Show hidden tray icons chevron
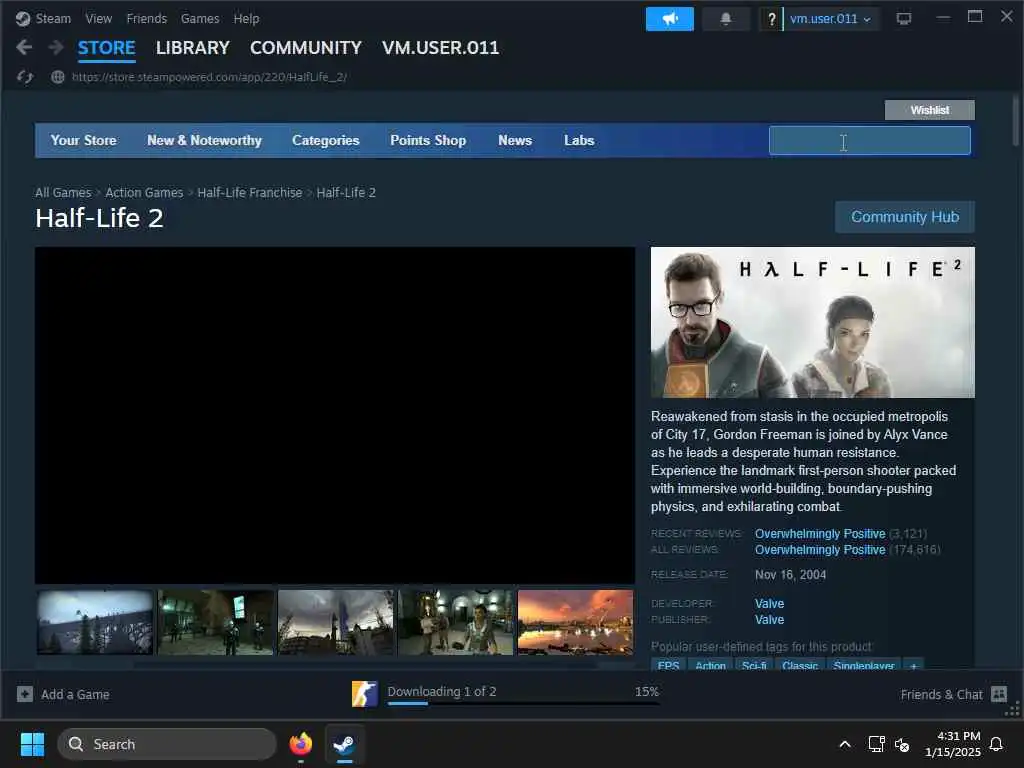 844,744
